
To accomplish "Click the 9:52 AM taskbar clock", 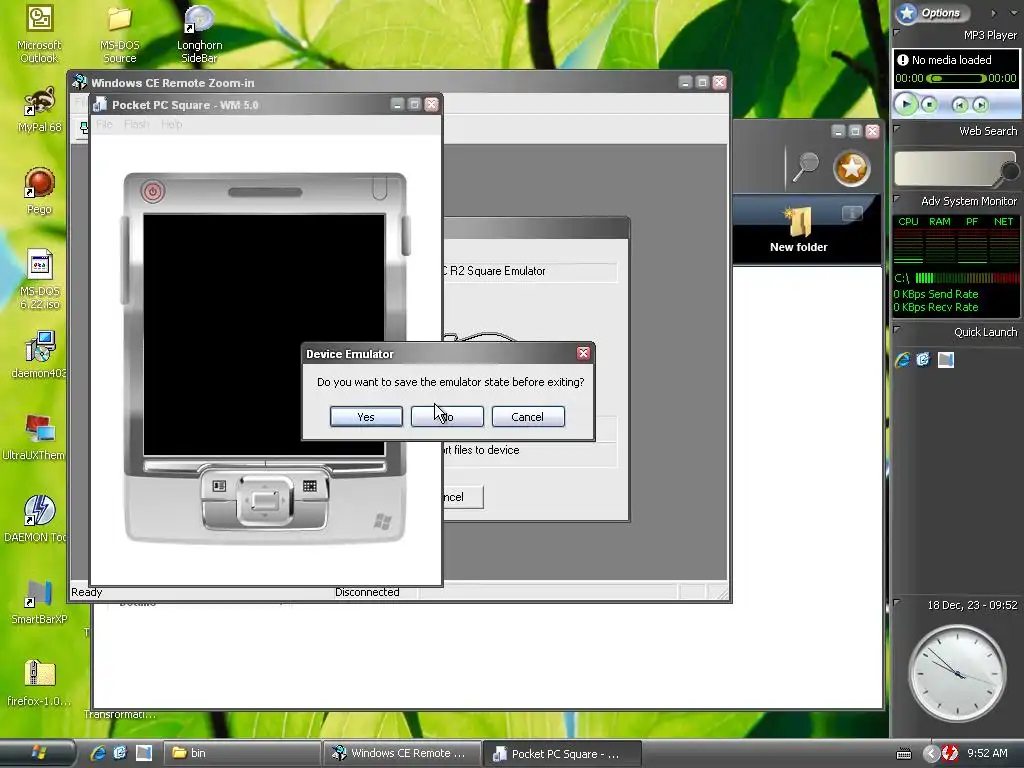I will 987,753.
